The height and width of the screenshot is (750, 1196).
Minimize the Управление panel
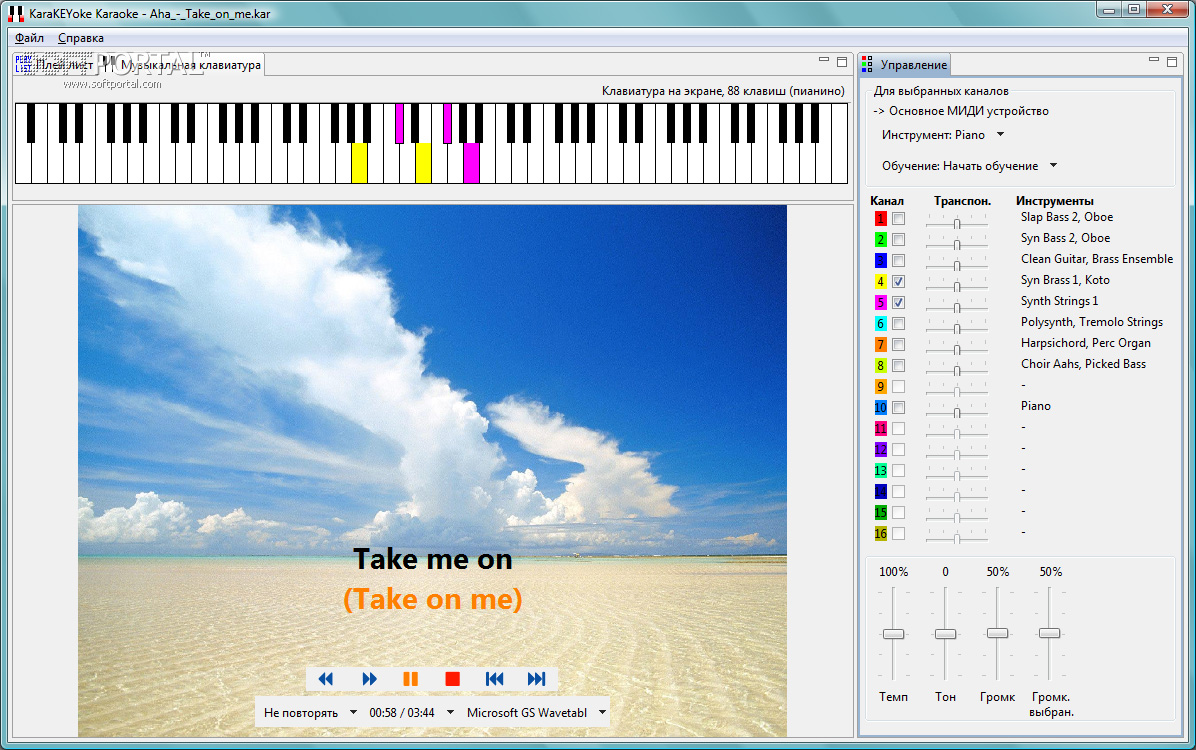pyautogui.click(x=1153, y=60)
